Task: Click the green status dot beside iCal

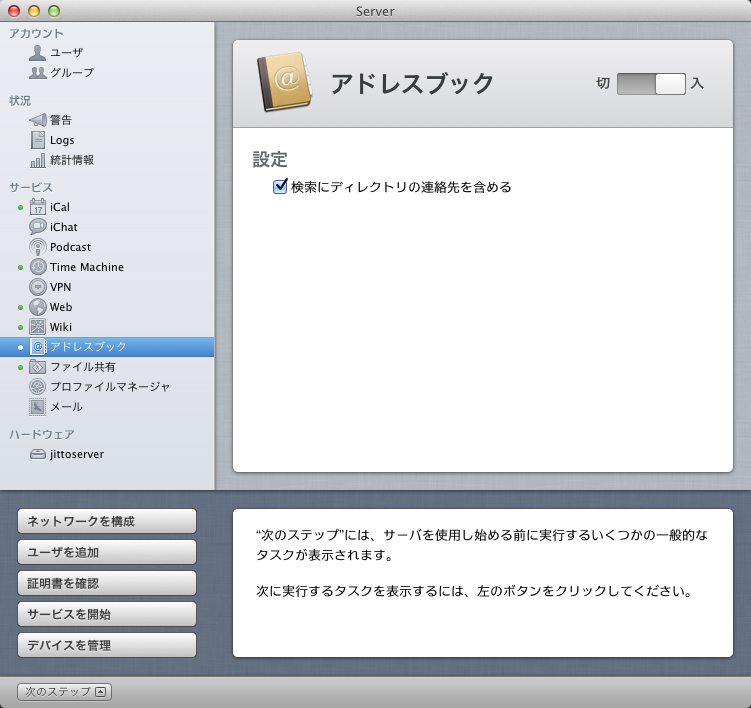Action: pyautogui.click(x=20, y=207)
